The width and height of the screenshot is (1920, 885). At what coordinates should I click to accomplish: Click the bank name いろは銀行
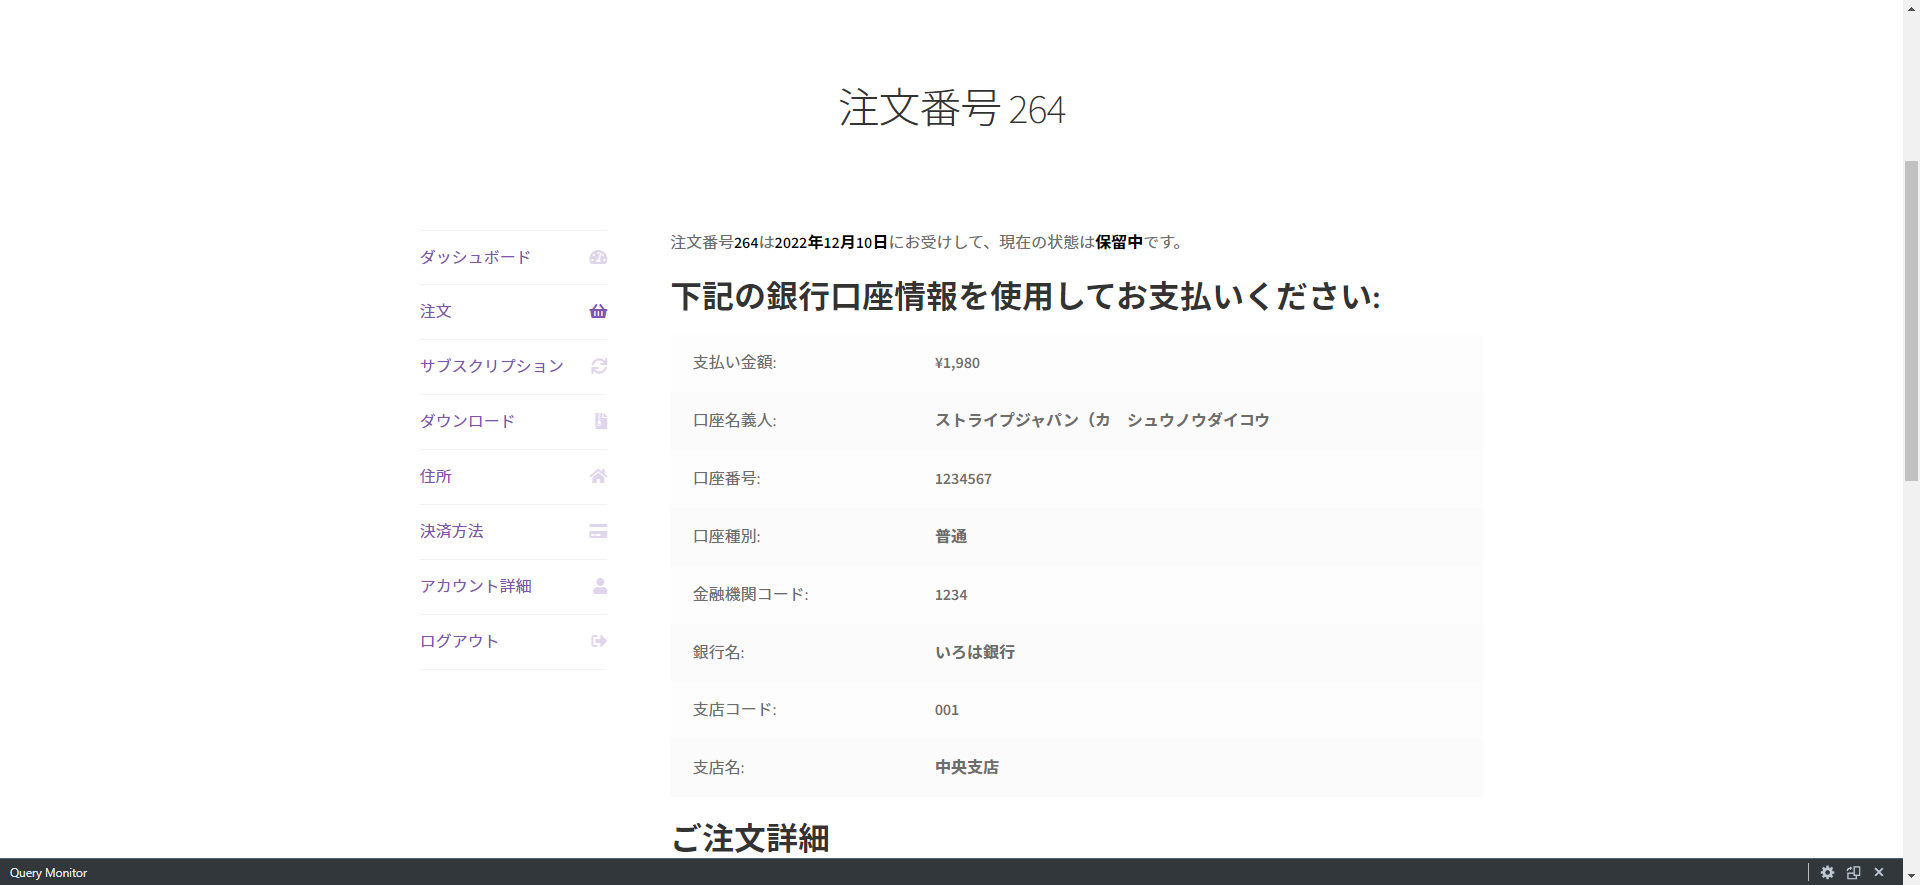coord(975,652)
